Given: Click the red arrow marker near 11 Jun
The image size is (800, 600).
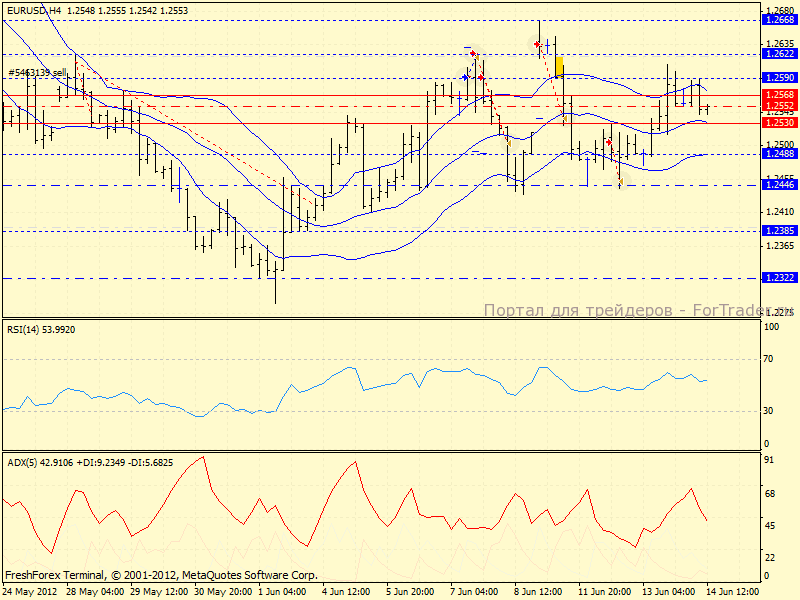Looking at the screenshot, I should pos(608,143).
